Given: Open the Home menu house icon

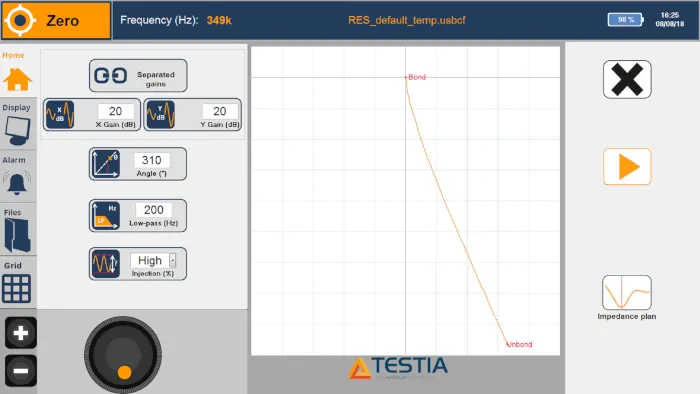Looking at the screenshot, I should tap(17, 79).
